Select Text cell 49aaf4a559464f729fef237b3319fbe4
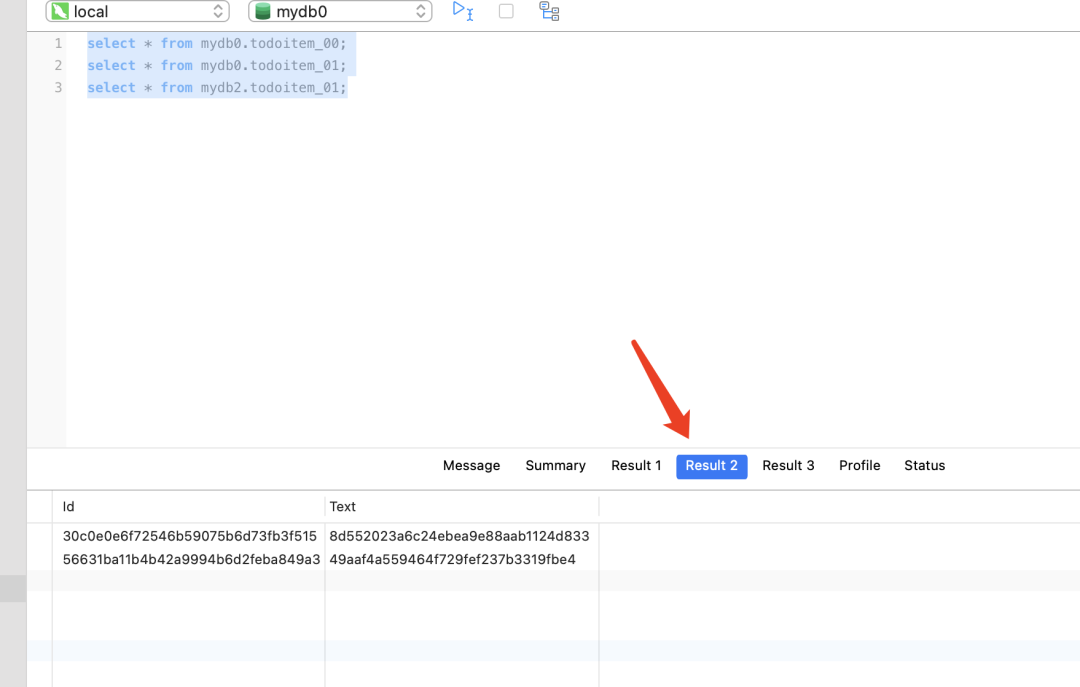 pos(453,560)
